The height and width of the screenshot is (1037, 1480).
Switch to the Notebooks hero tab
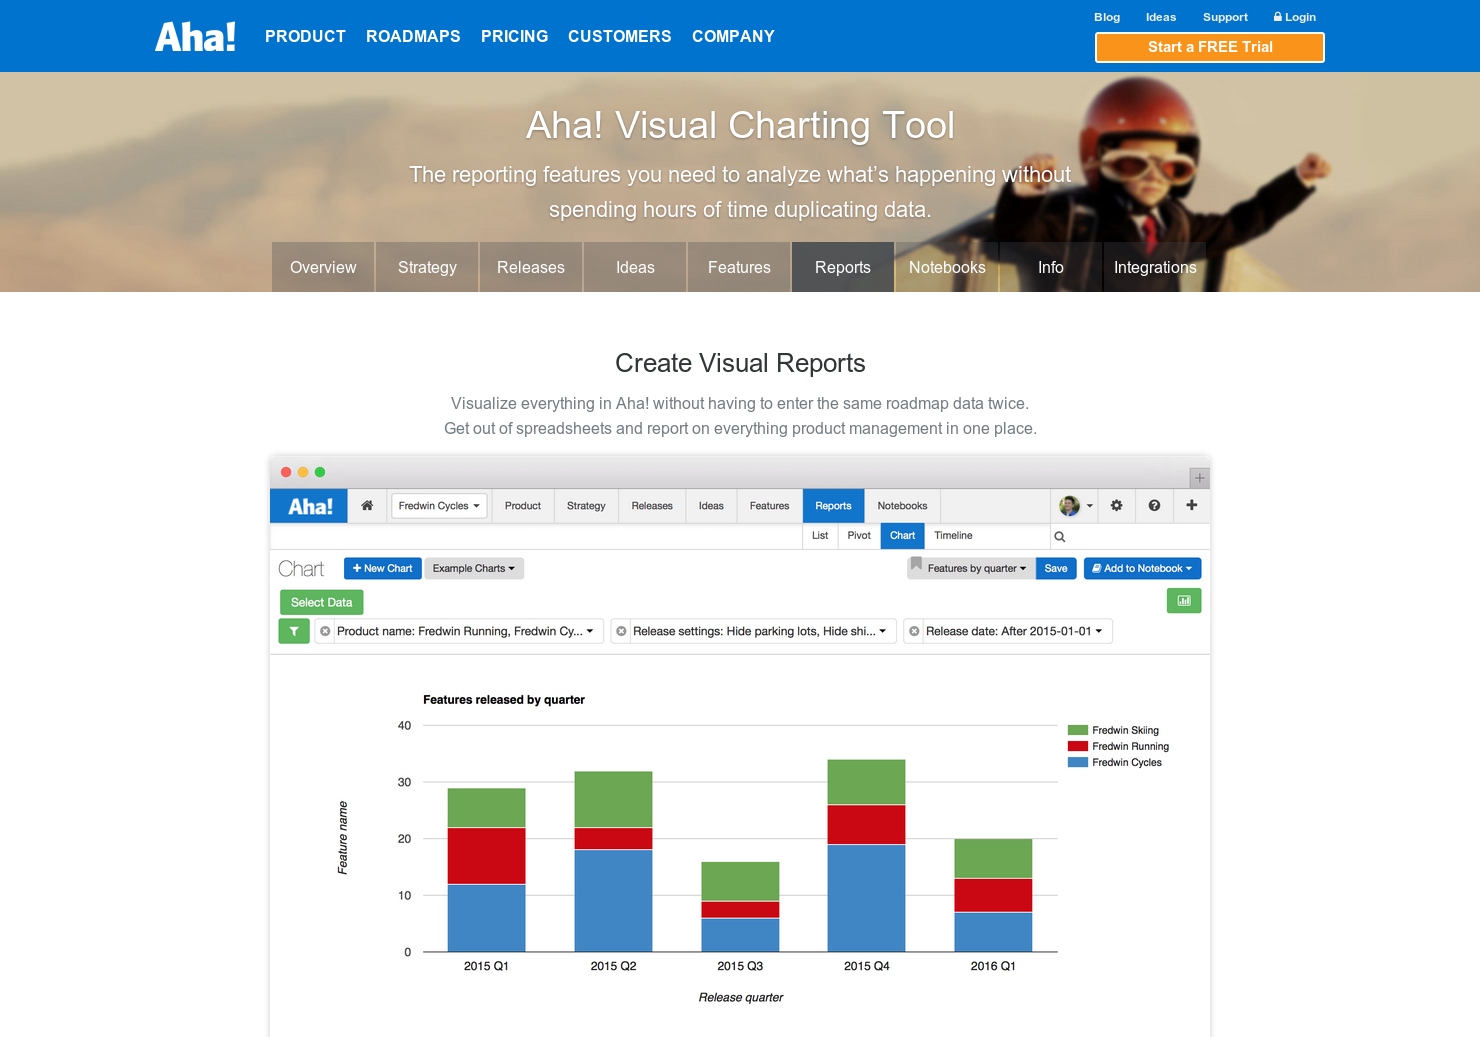[x=947, y=267]
